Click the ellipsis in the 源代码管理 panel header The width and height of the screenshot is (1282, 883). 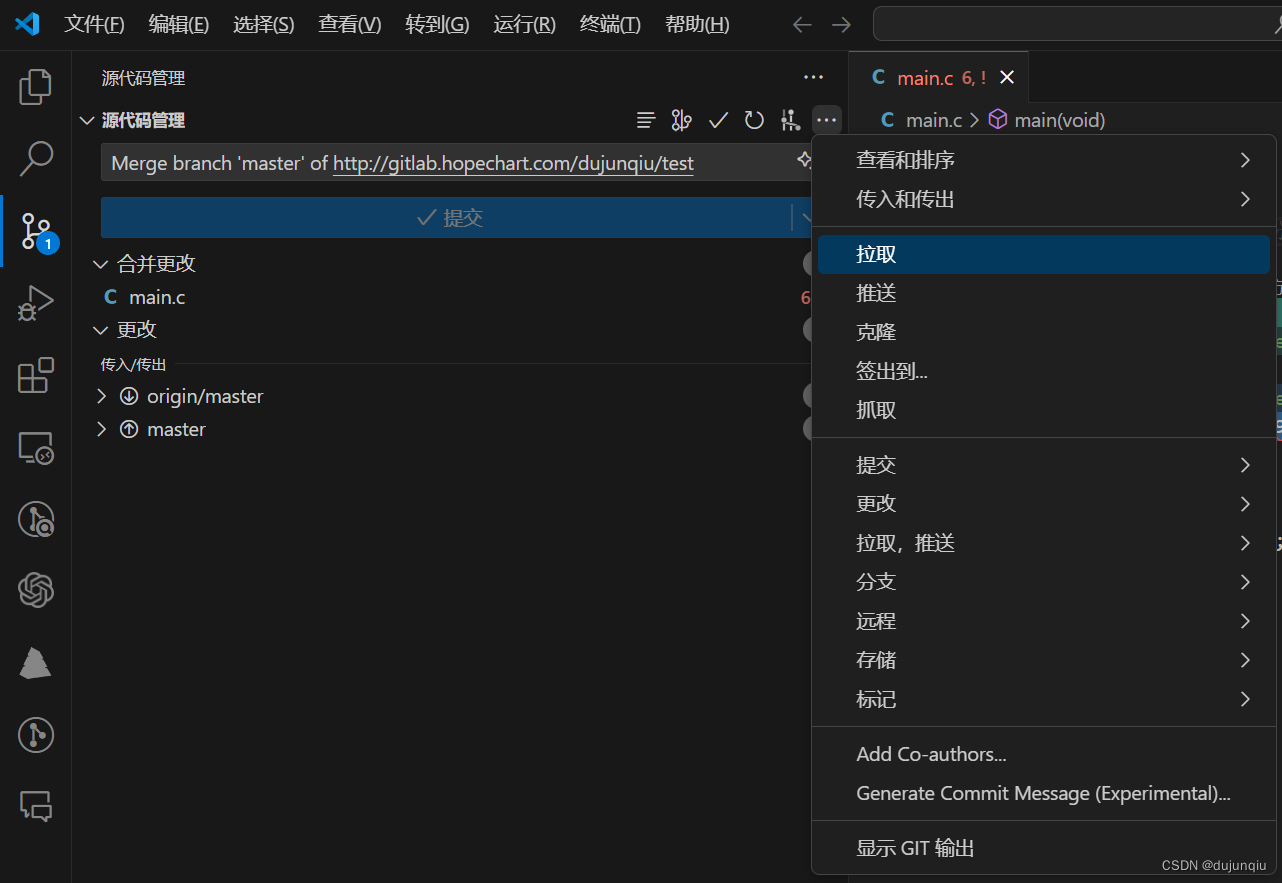[814, 77]
